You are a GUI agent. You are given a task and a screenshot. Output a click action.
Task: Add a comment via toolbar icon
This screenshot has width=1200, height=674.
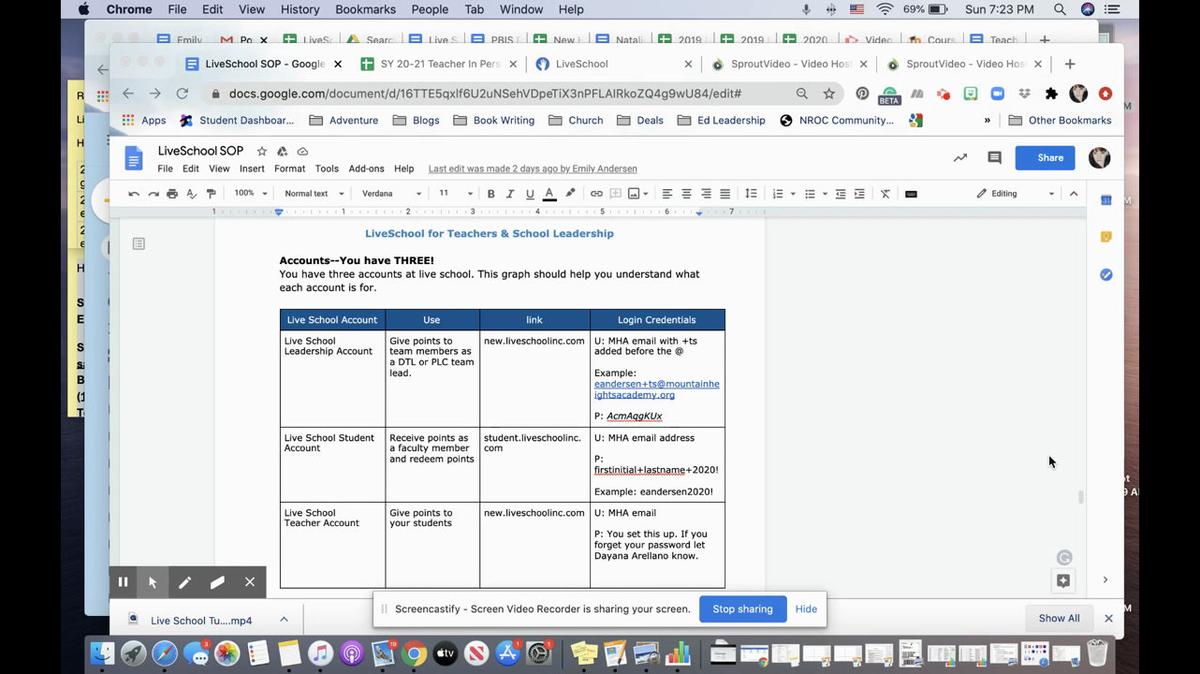[x=616, y=194]
